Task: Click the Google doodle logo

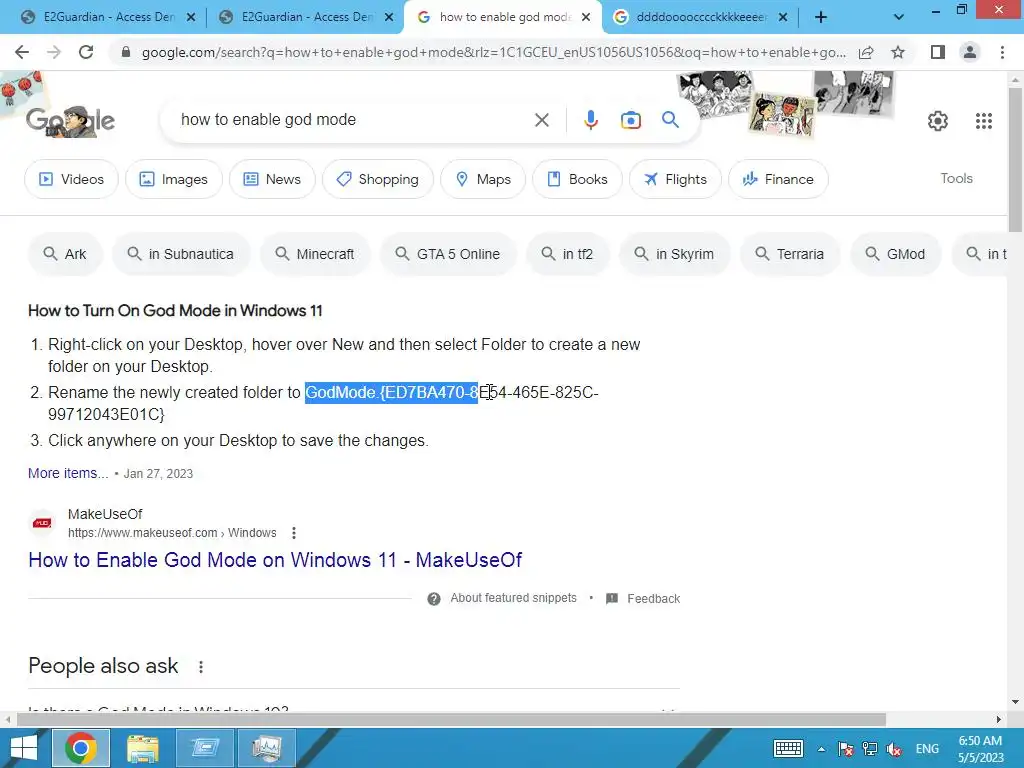Action: coord(70,121)
